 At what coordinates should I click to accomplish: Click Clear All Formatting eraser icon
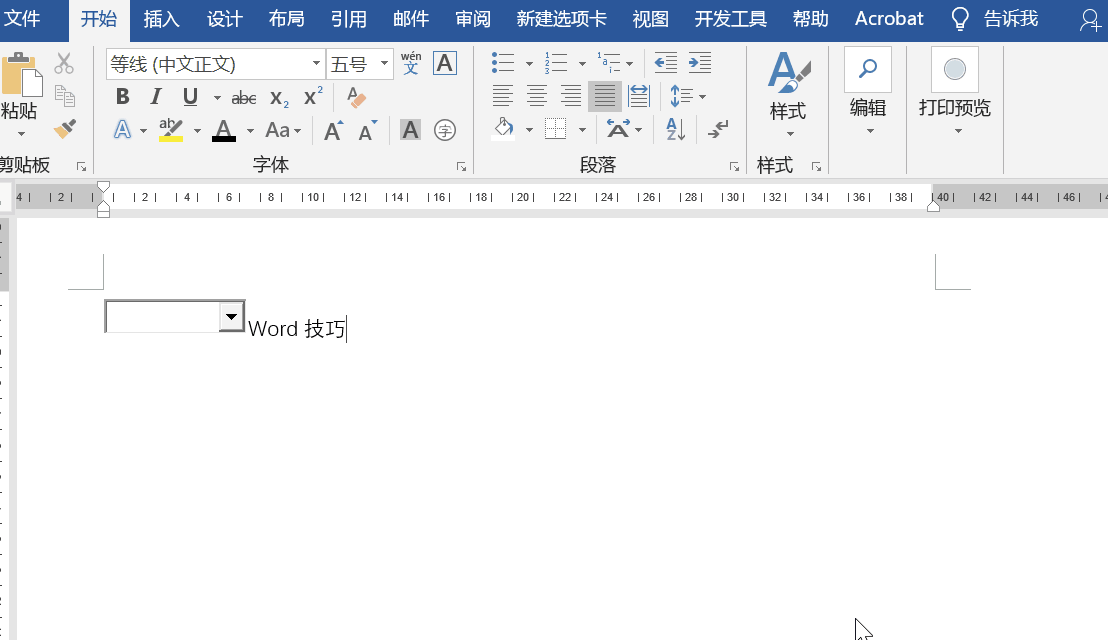coord(356,97)
